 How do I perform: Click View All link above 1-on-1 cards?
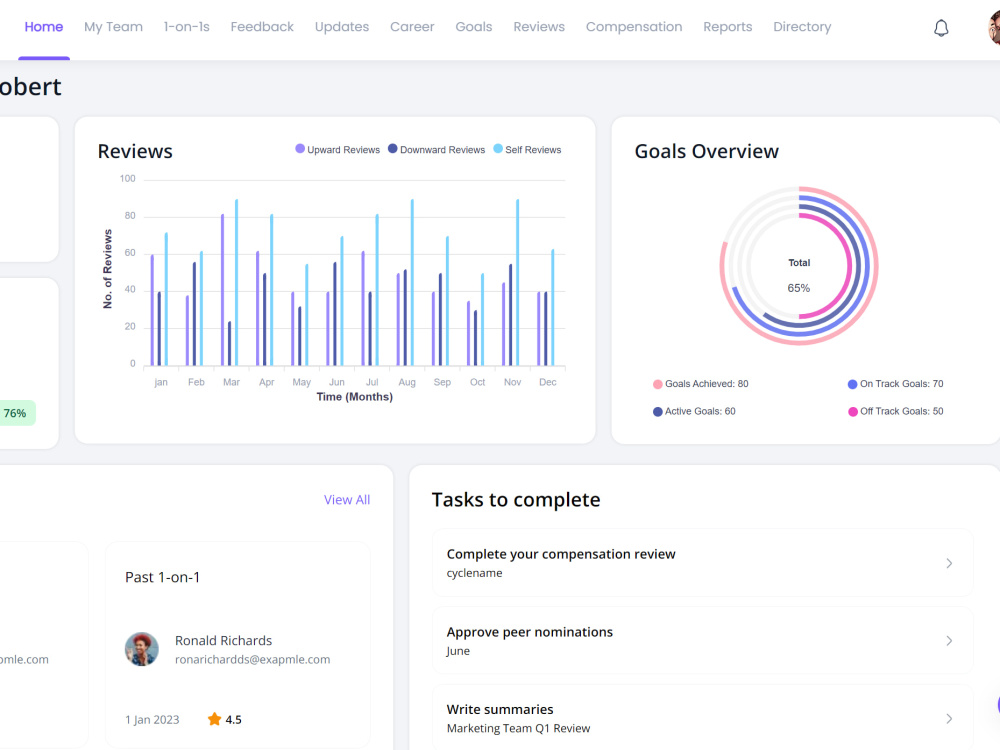(x=347, y=500)
